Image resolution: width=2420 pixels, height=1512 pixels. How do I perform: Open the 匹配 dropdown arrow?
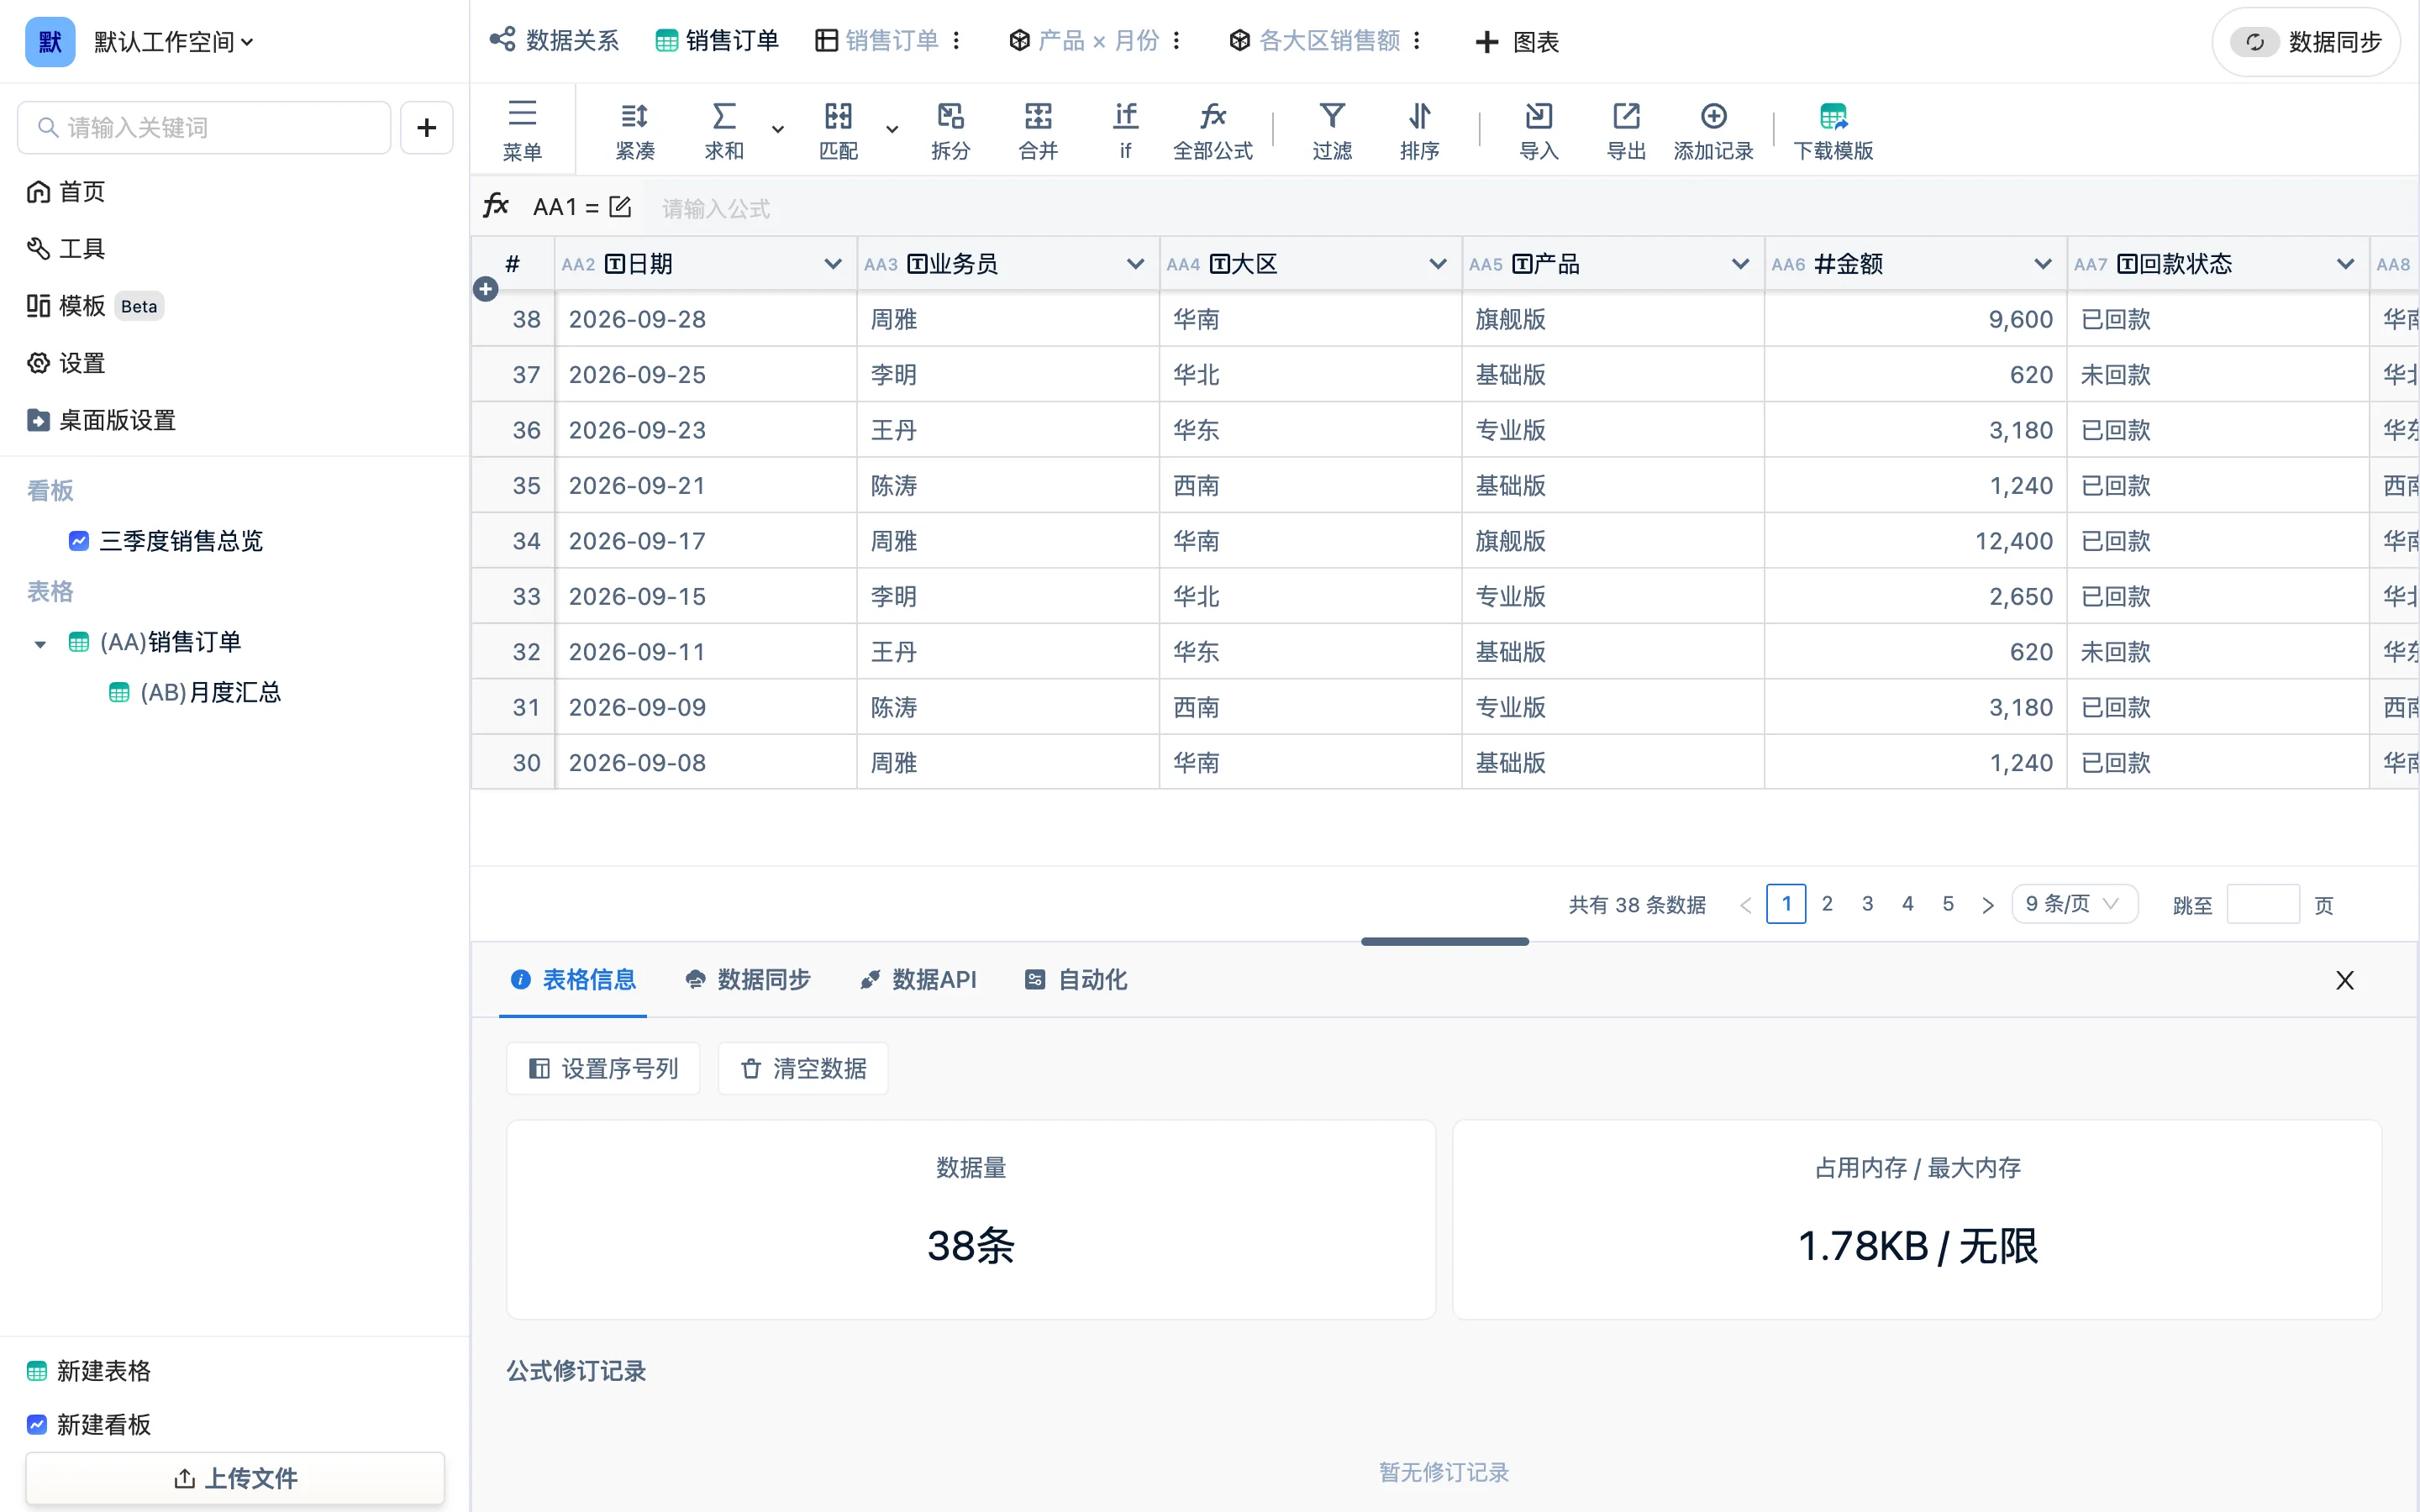(892, 130)
